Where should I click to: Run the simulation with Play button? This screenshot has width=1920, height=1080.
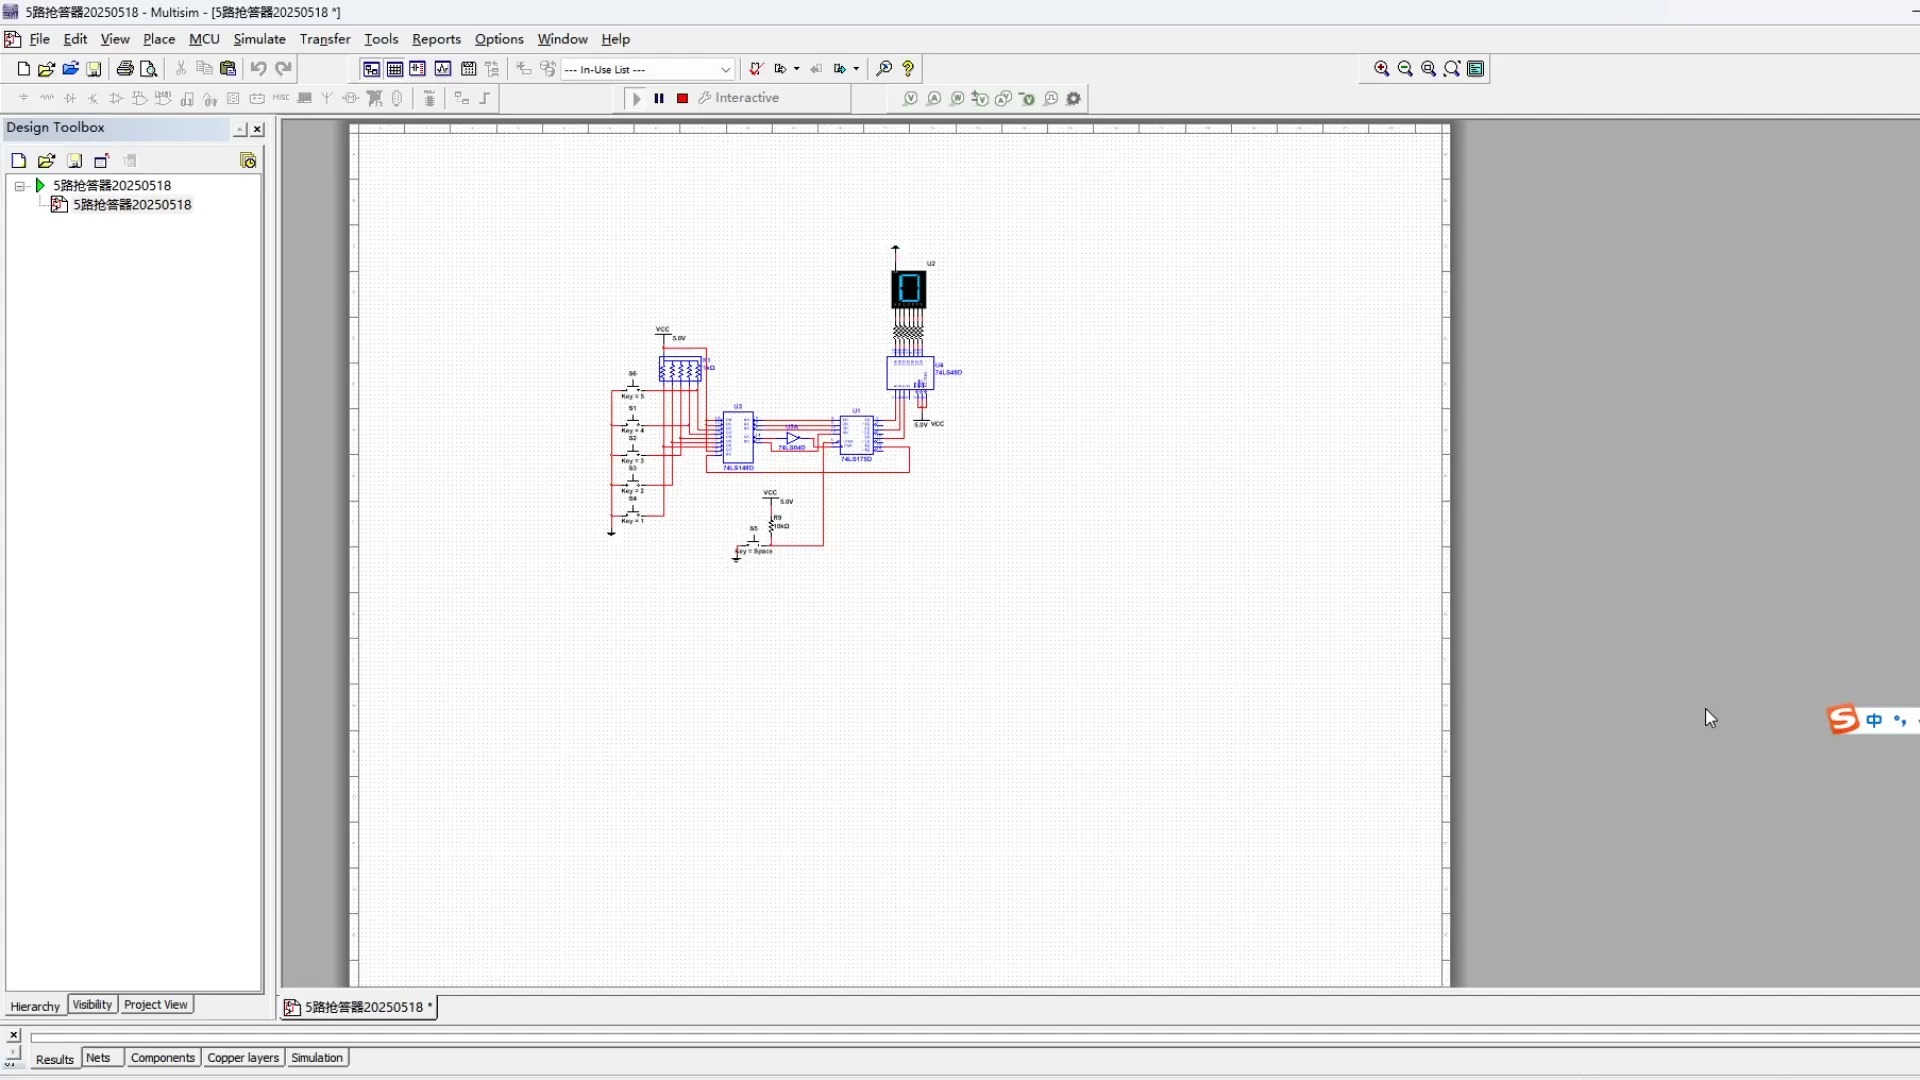636,98
